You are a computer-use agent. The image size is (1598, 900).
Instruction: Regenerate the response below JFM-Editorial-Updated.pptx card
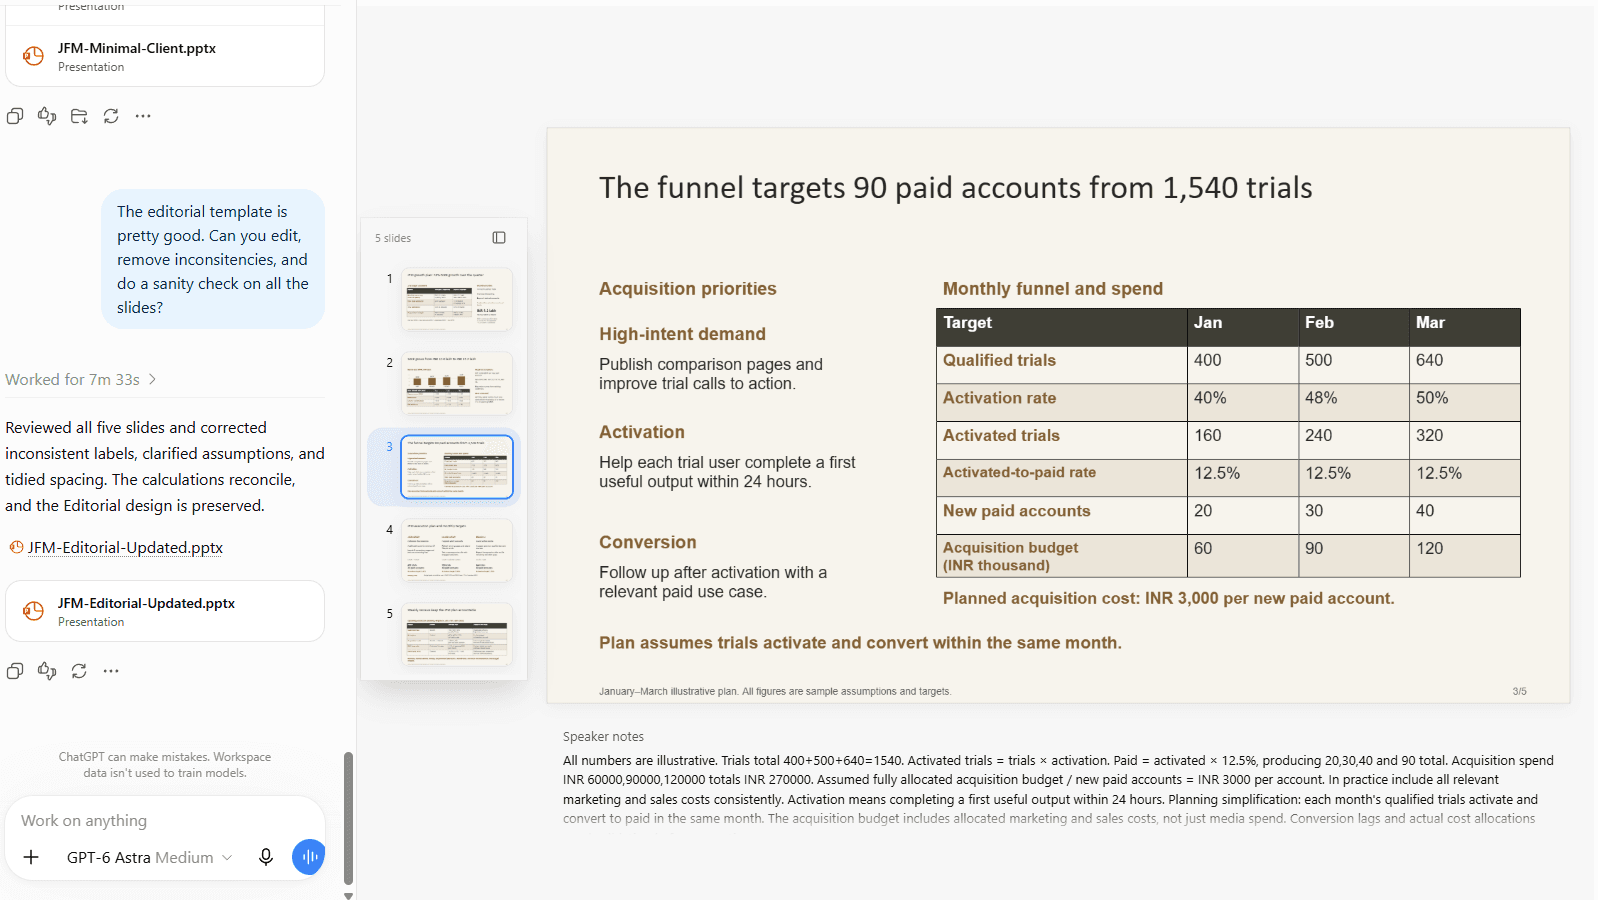pyautogui.click(x=79, y=671)
